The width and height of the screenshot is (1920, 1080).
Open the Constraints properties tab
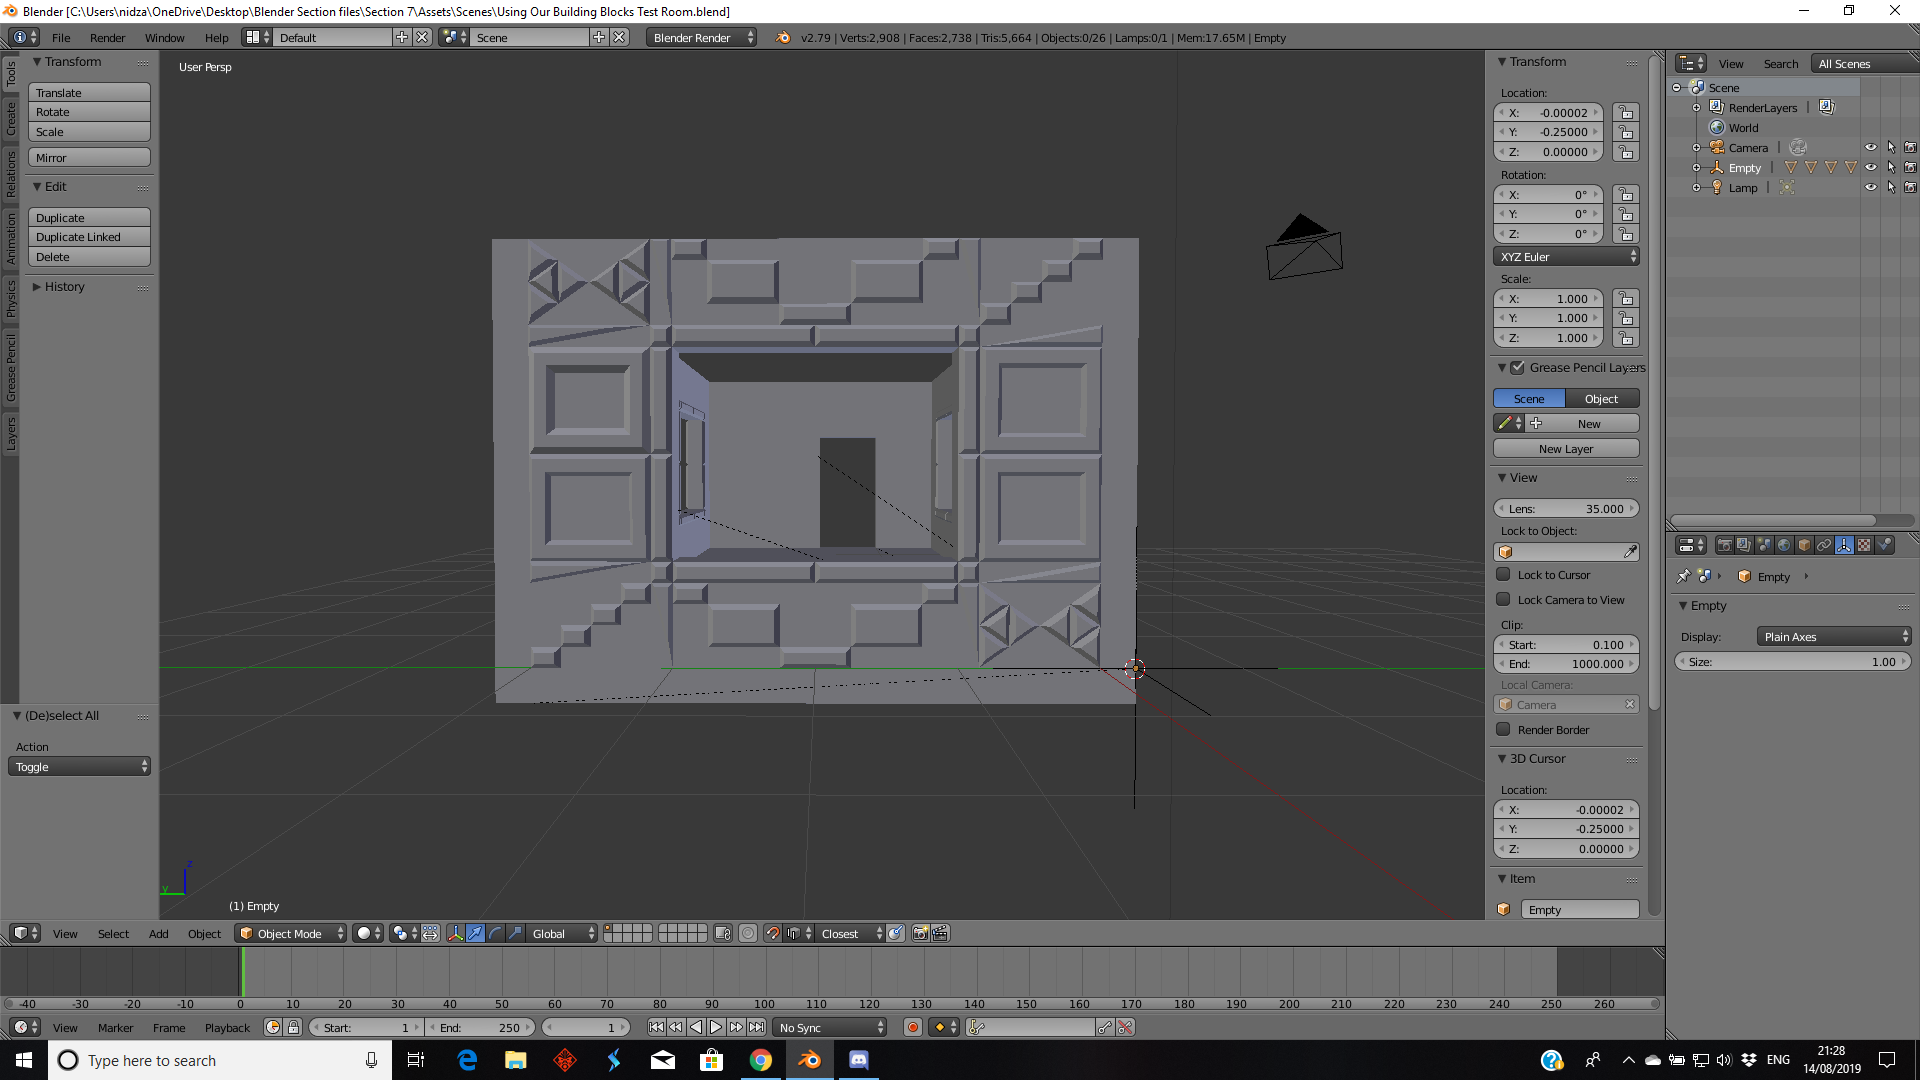click(1824, 546)
